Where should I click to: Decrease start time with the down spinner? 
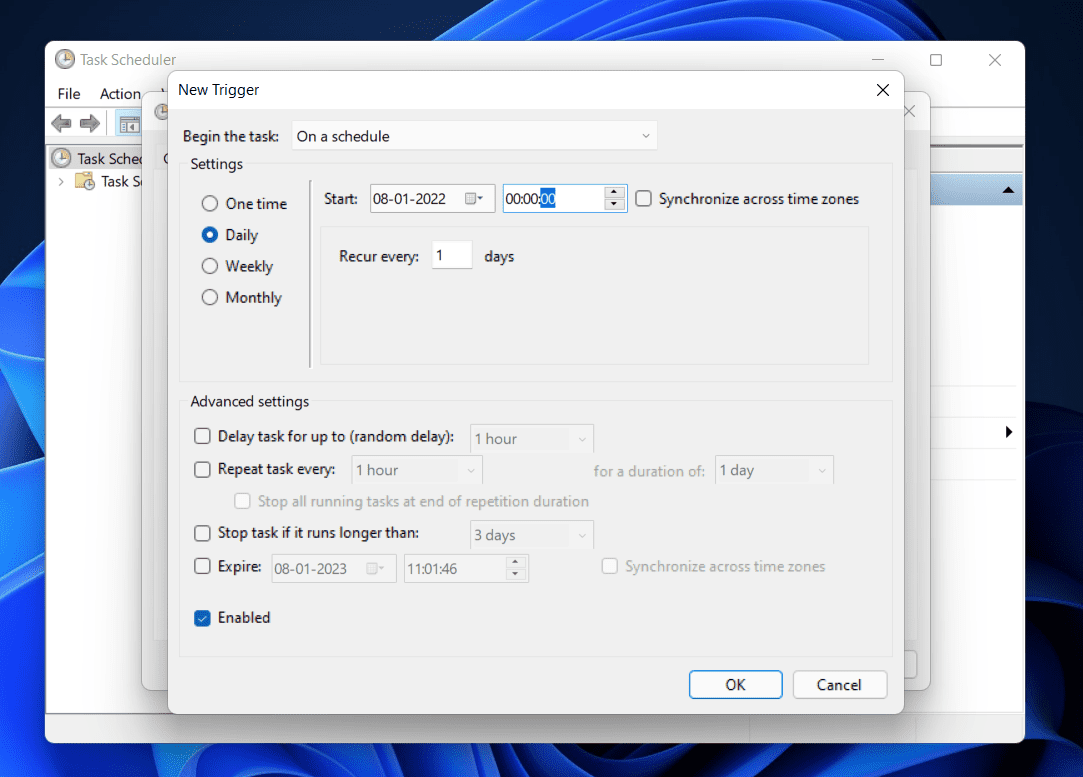[614, 204]
